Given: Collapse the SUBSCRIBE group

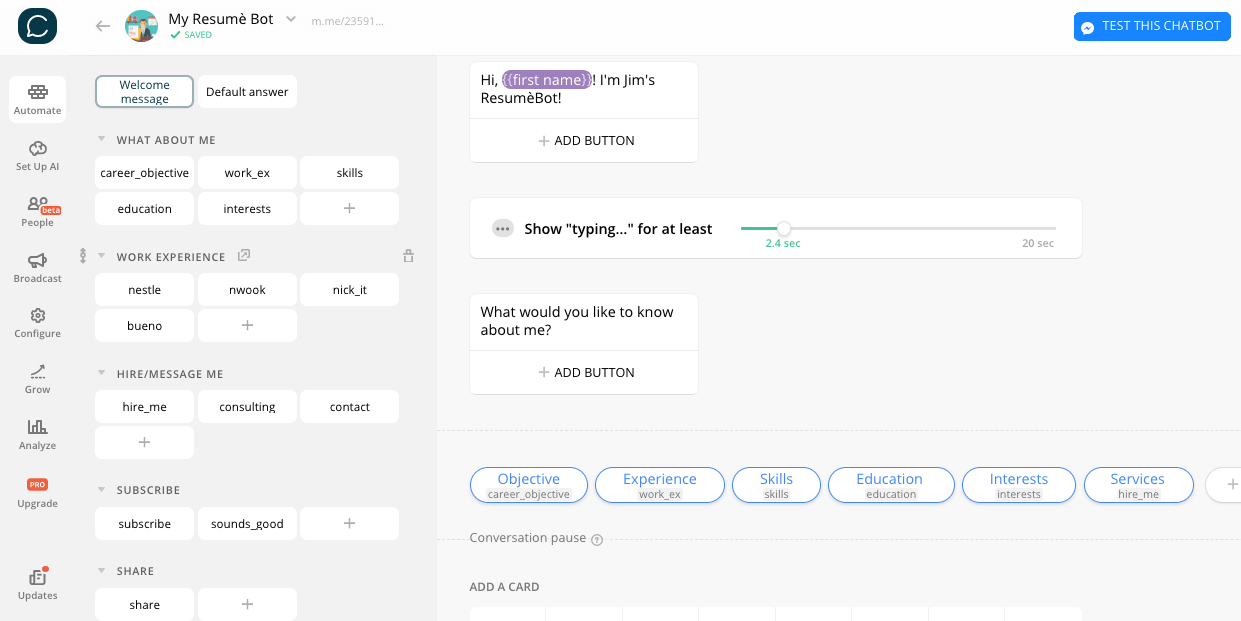Looking at the screenshot, I should pyautogui.click(x=101, y=489).
